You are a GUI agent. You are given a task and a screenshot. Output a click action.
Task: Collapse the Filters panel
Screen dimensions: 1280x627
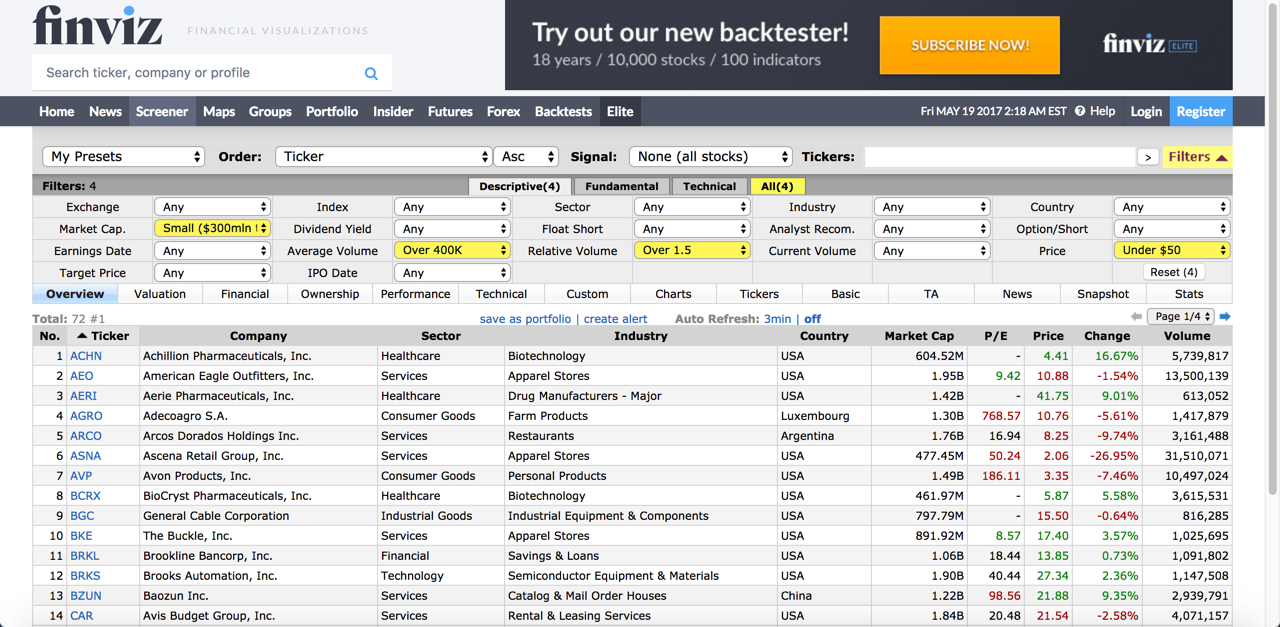tap(1197, 156)
